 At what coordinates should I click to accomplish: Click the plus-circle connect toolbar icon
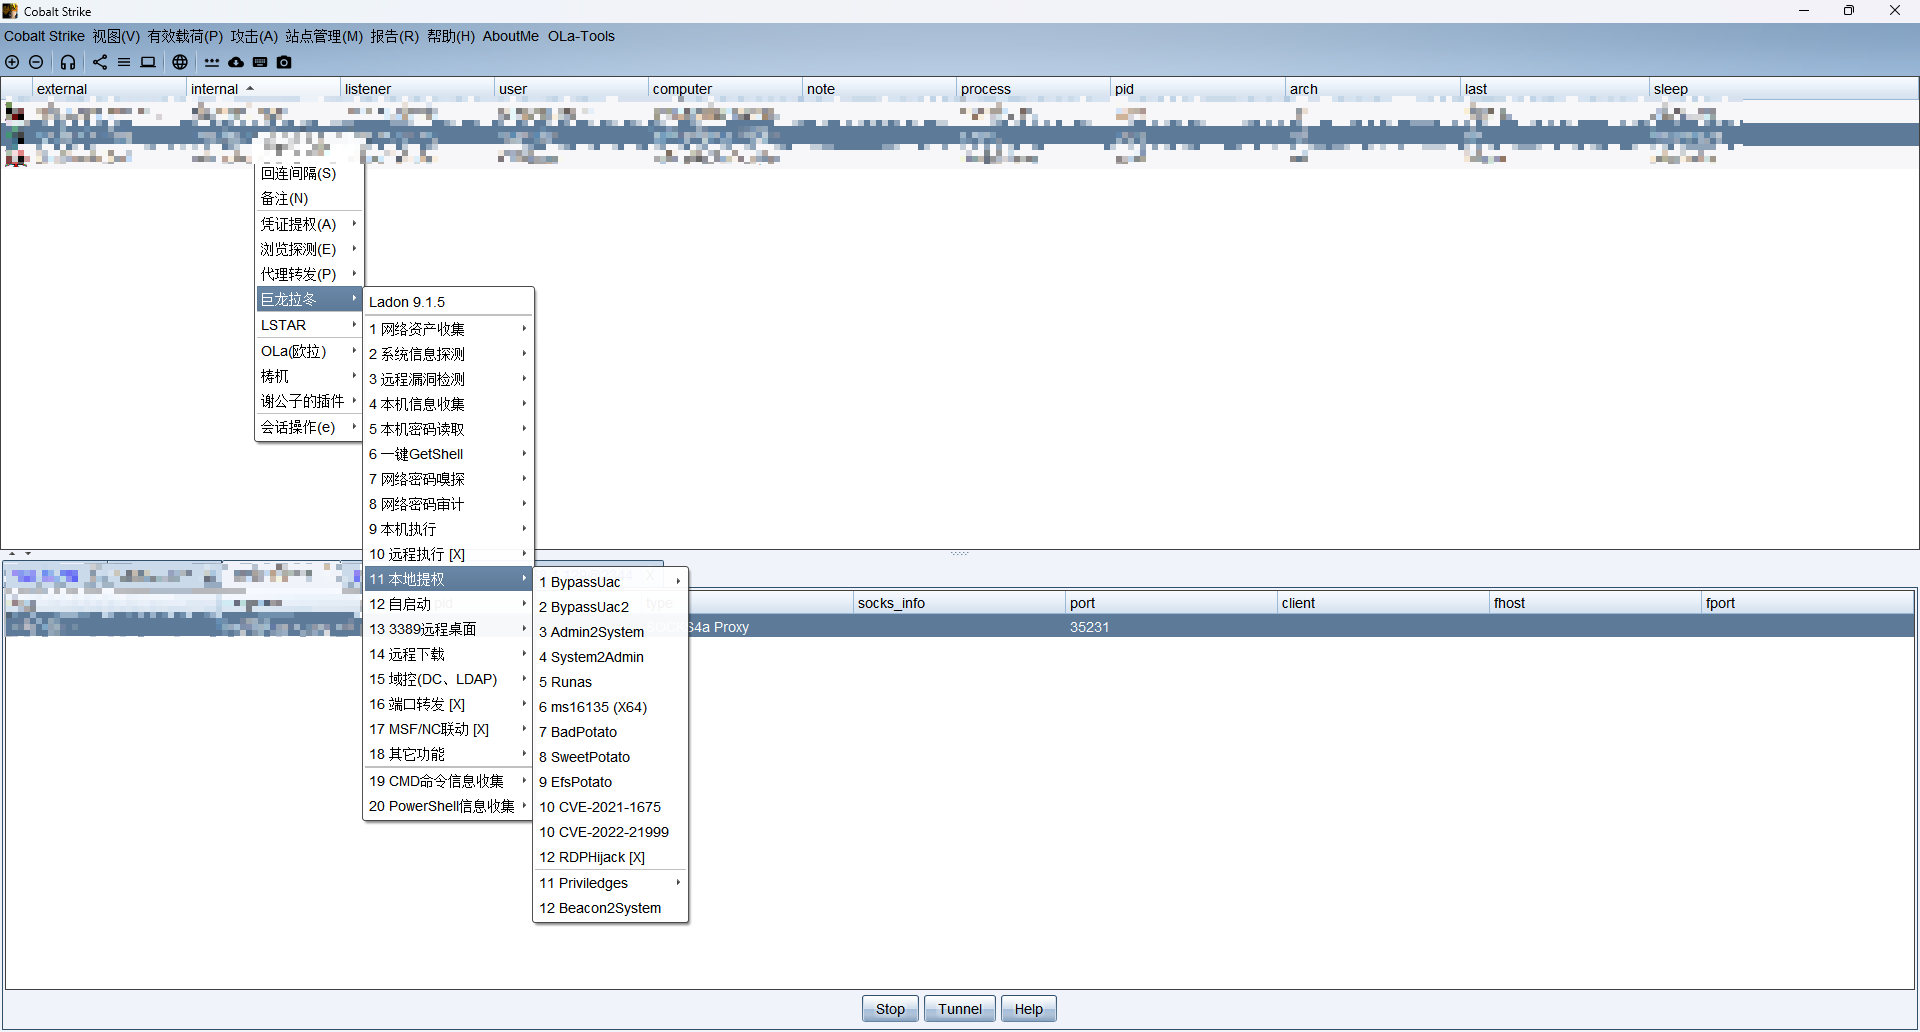[x=12, y=62]
